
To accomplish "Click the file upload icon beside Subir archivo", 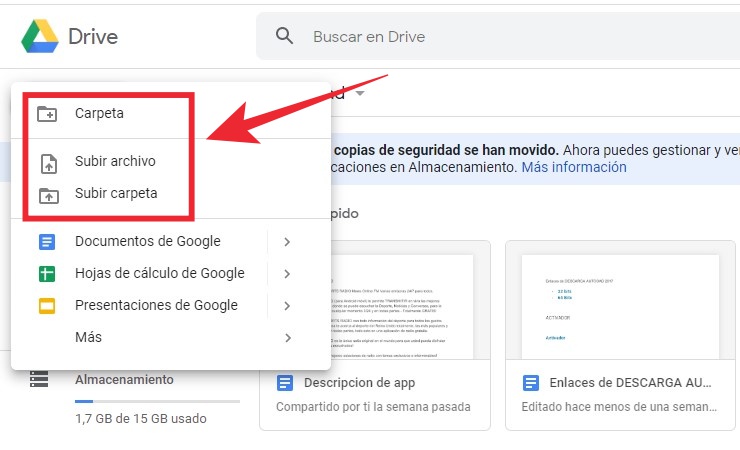I will 49,164.
